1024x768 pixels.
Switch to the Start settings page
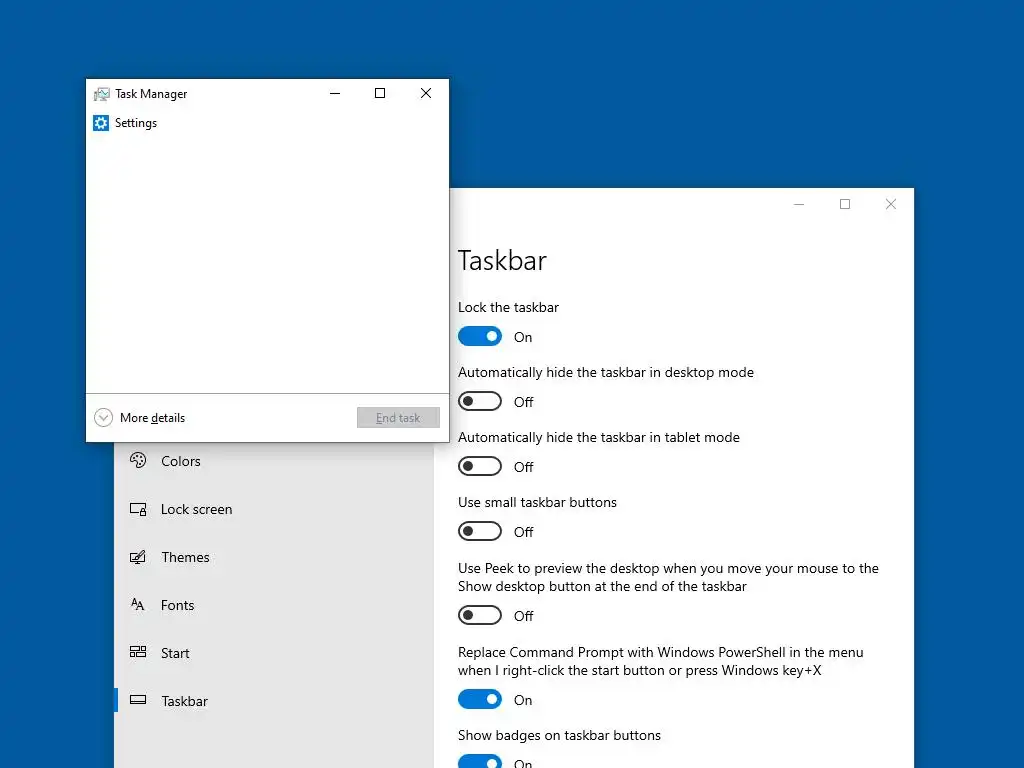175,653
